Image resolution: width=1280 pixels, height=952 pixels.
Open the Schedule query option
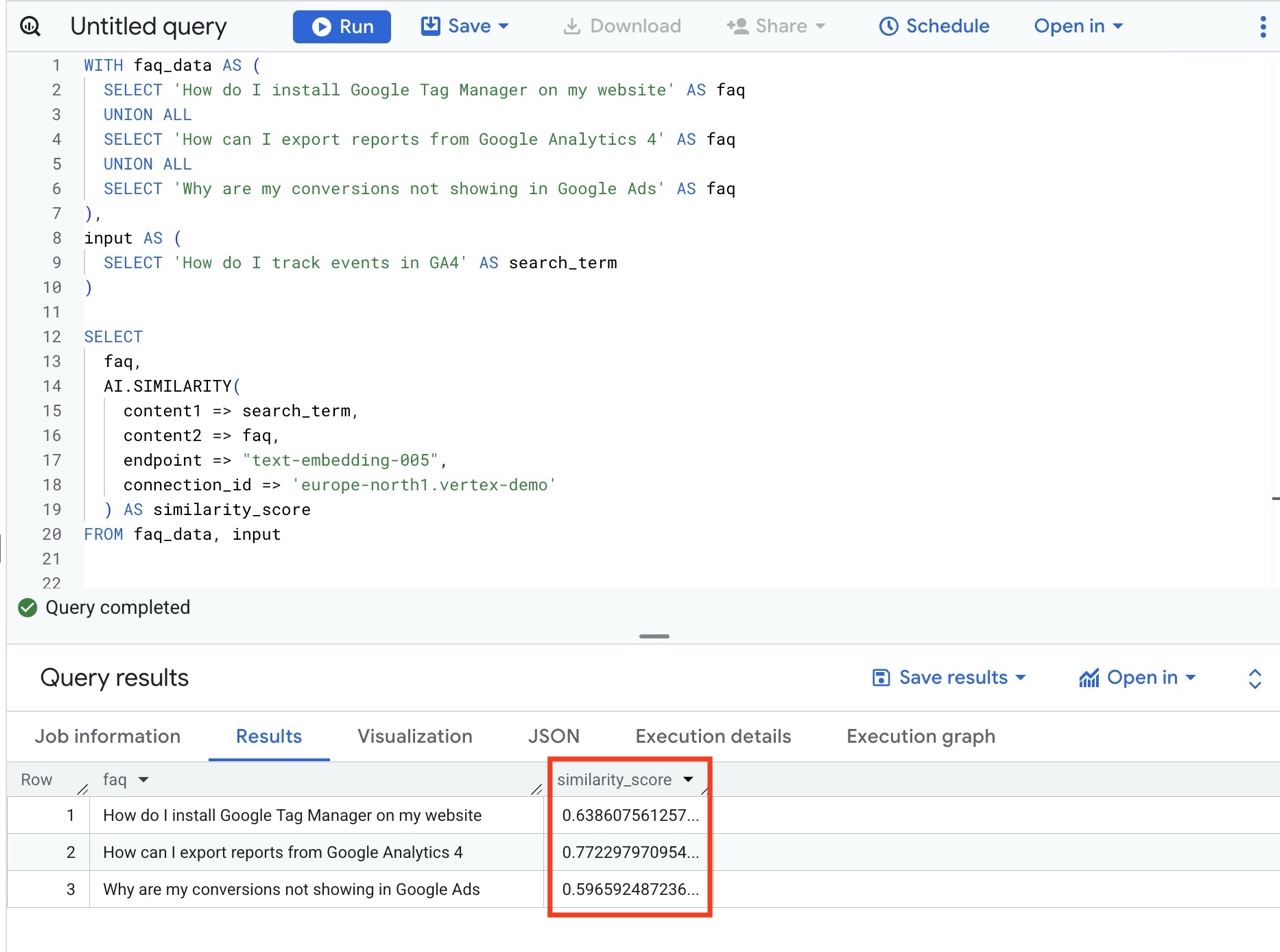coord(934,26)
